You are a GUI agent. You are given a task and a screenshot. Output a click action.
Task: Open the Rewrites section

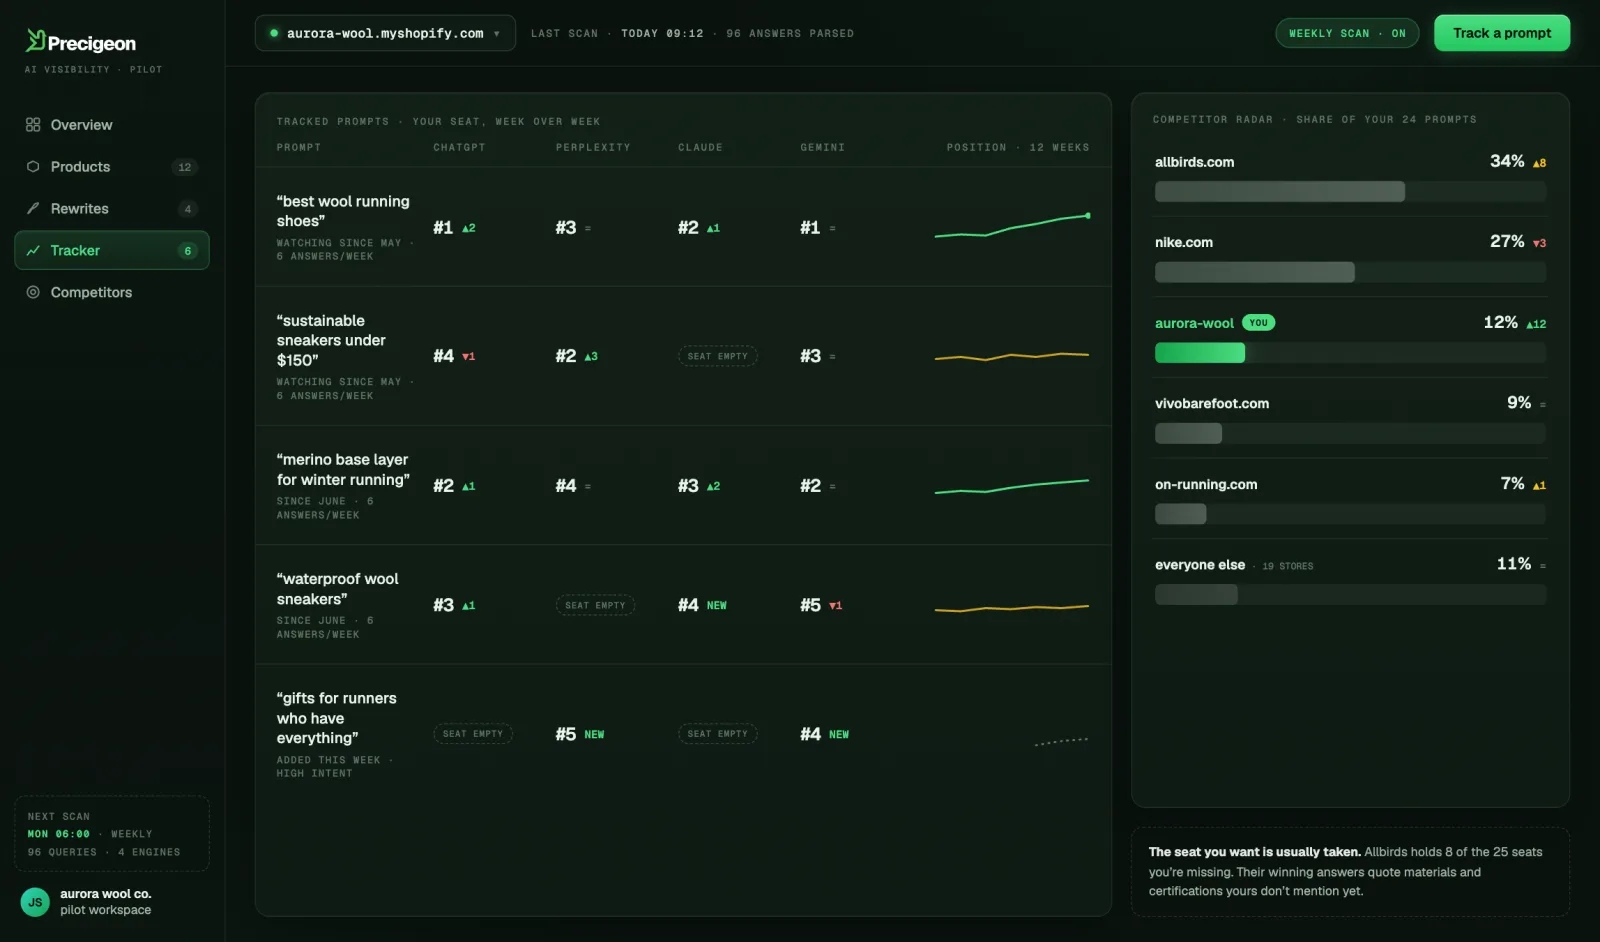tap(112, 209)
